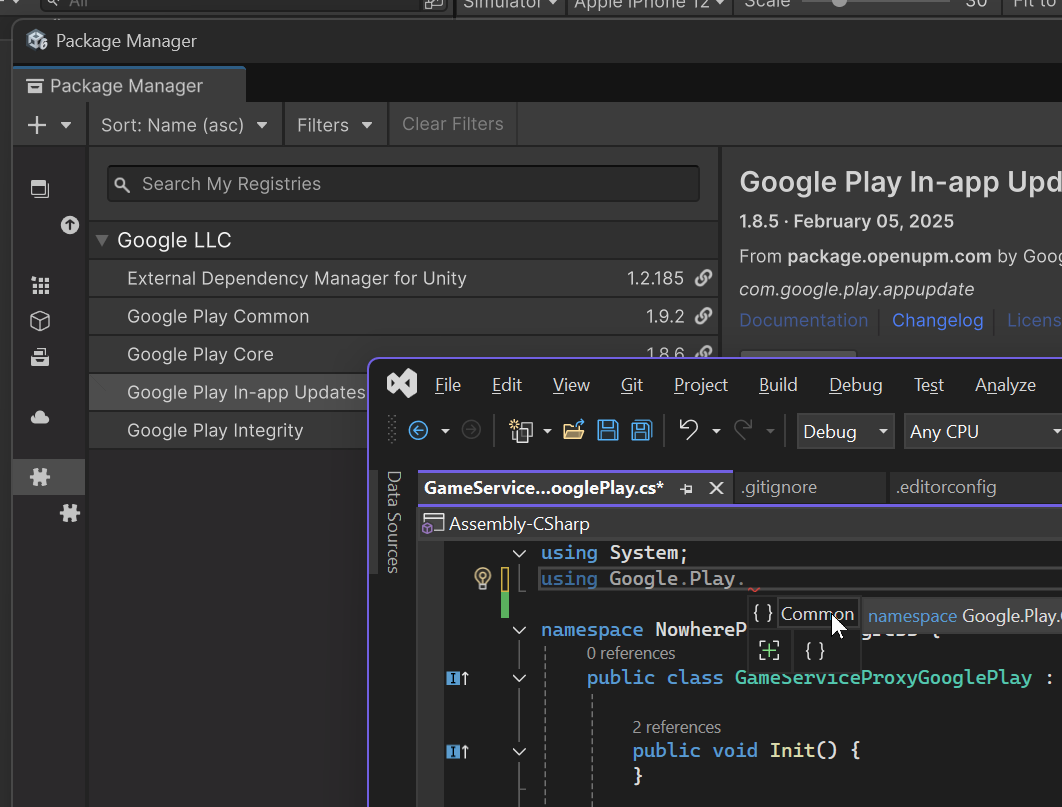Click the Undo arrow icon

click(x=688, y=431)
